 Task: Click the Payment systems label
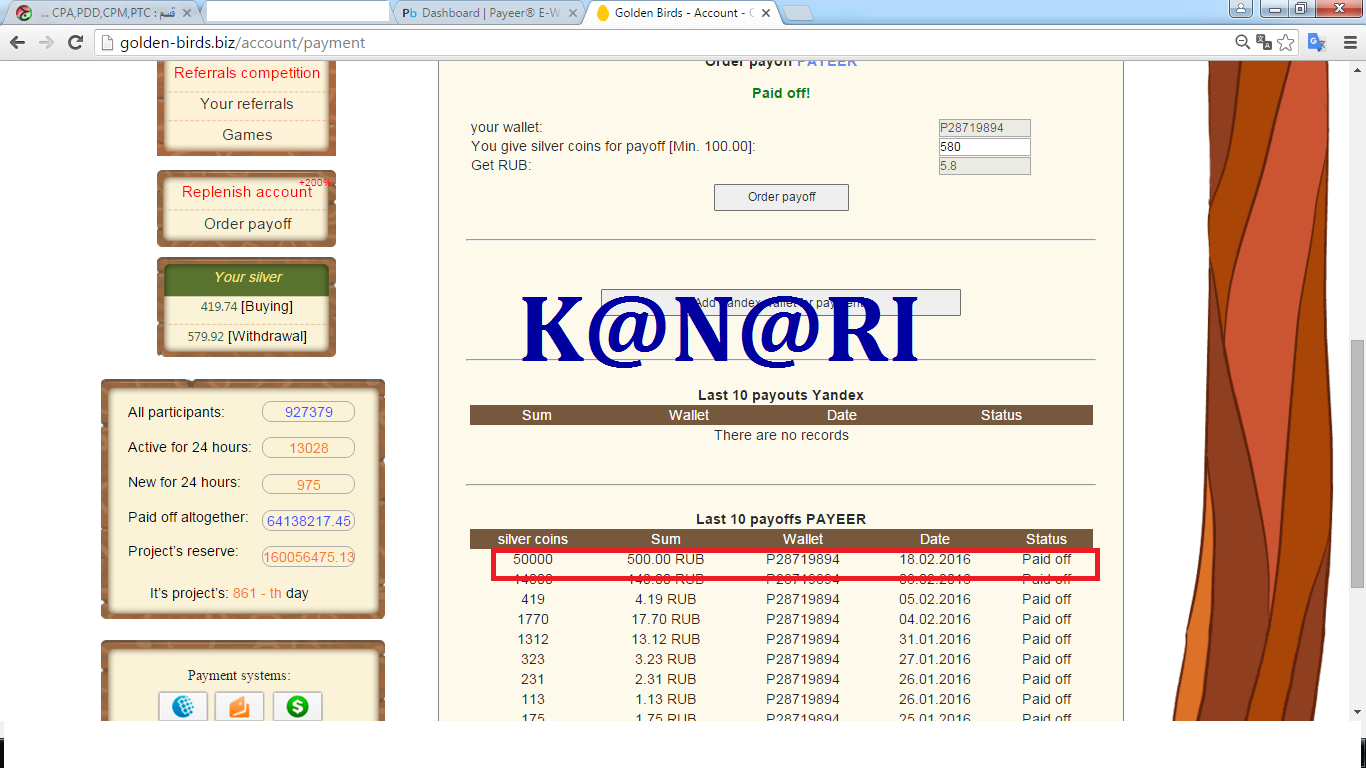click(x=239, y=675)
